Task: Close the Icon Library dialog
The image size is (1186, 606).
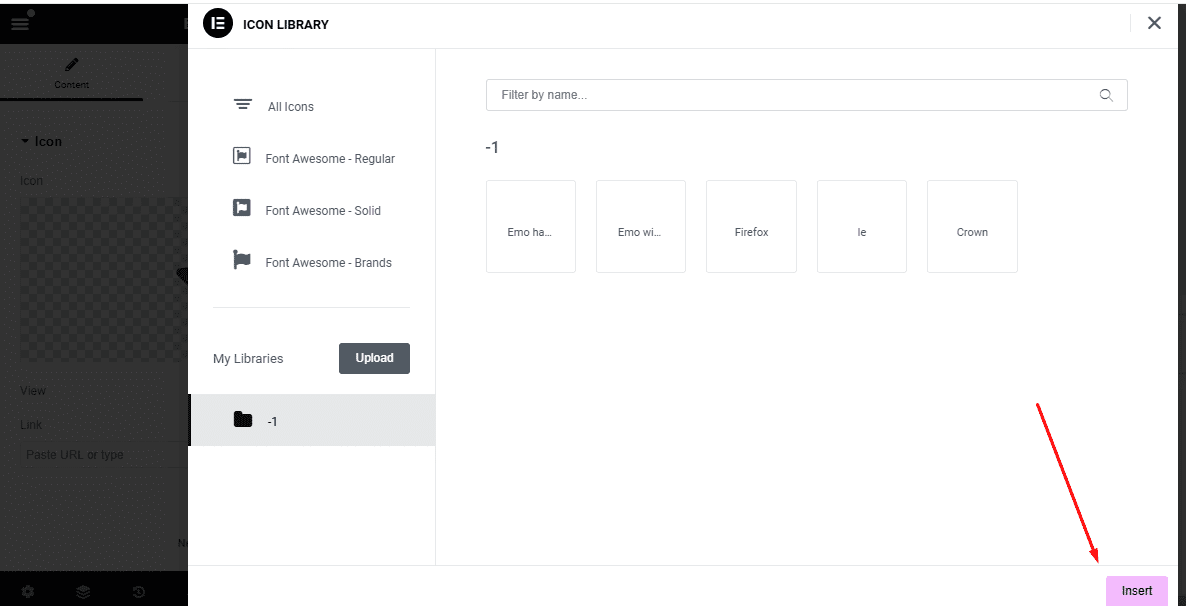Action: pyautogui.click(x=1154, y=23)
